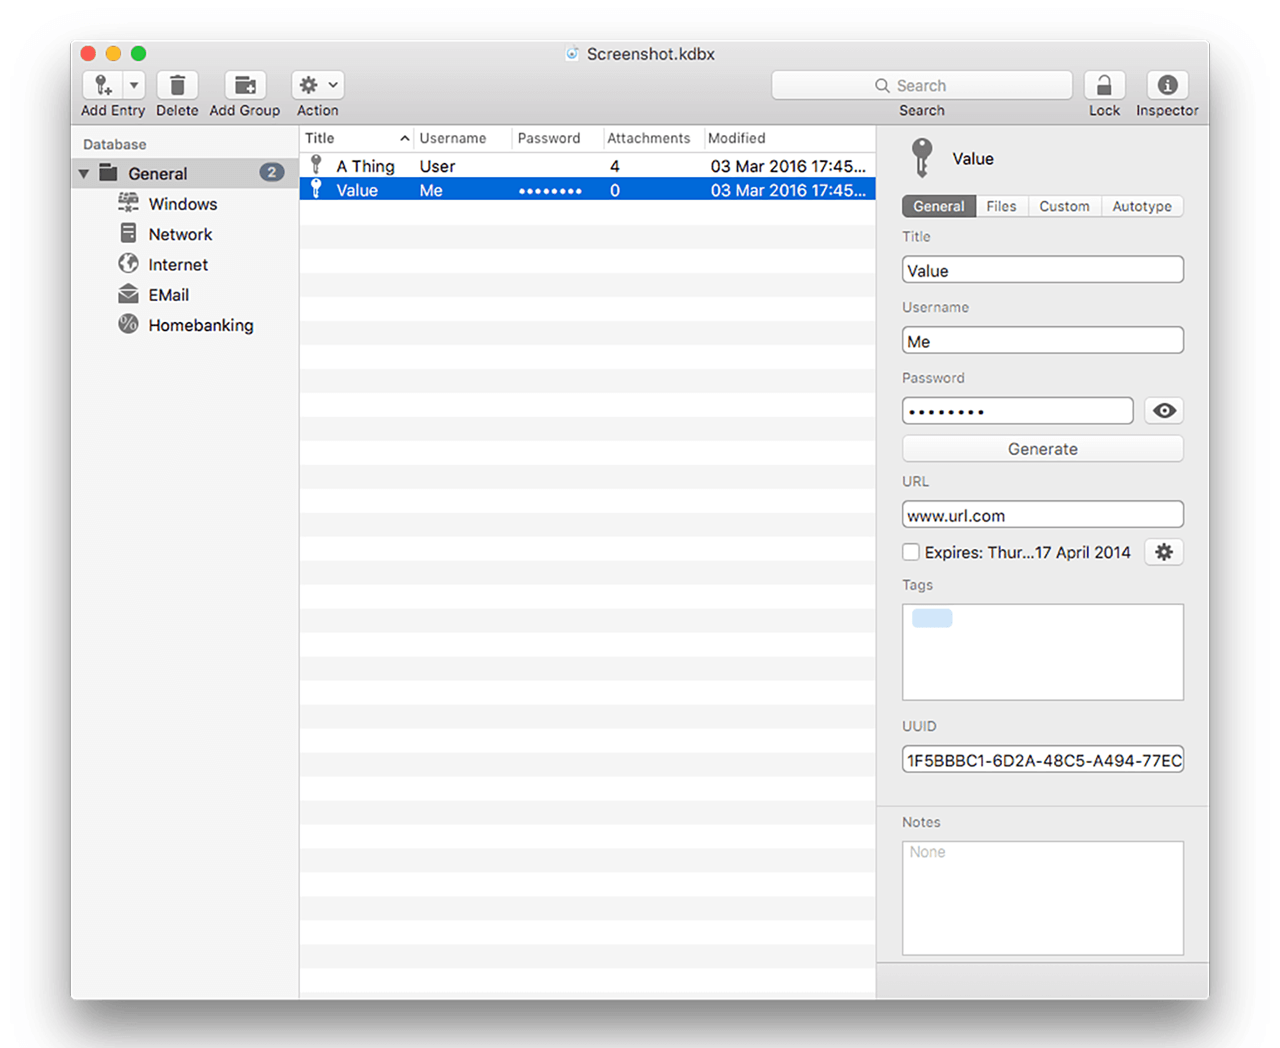
Task: Open expiry date settings gear button
Action: tap(1164, 552)
